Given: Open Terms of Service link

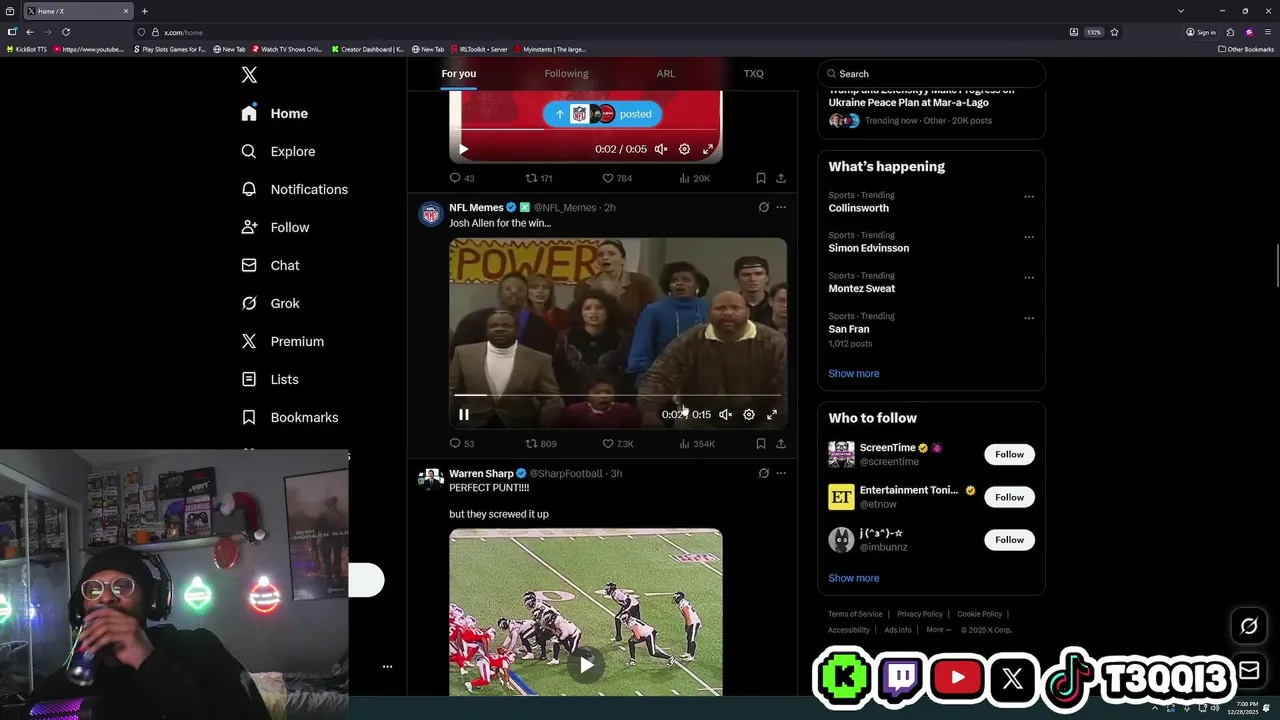Looking at the screenshot, I should (855, 614).
